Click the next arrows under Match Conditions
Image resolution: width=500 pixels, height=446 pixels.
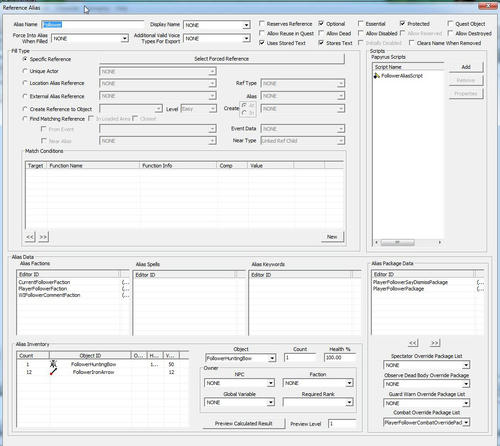point(43,237)
